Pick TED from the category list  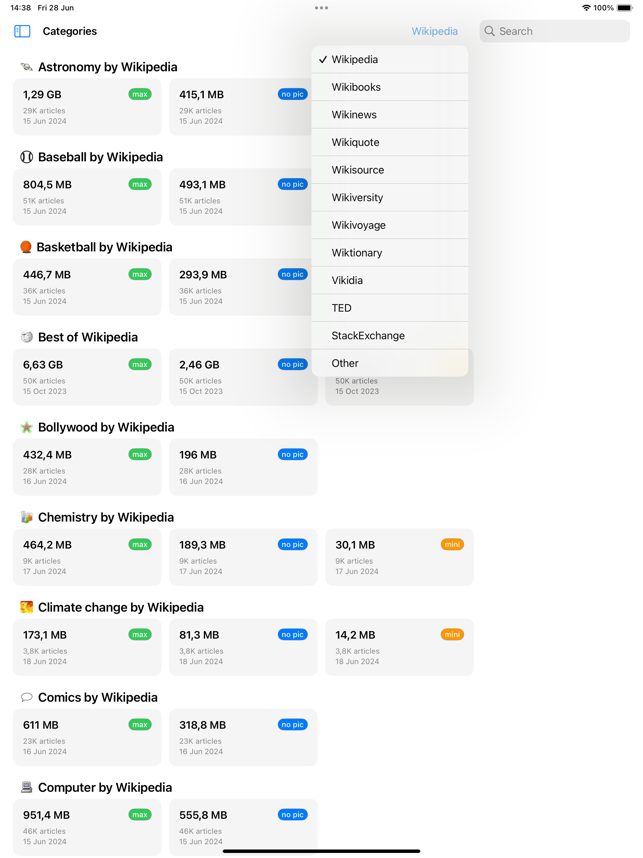coord(389,308)
